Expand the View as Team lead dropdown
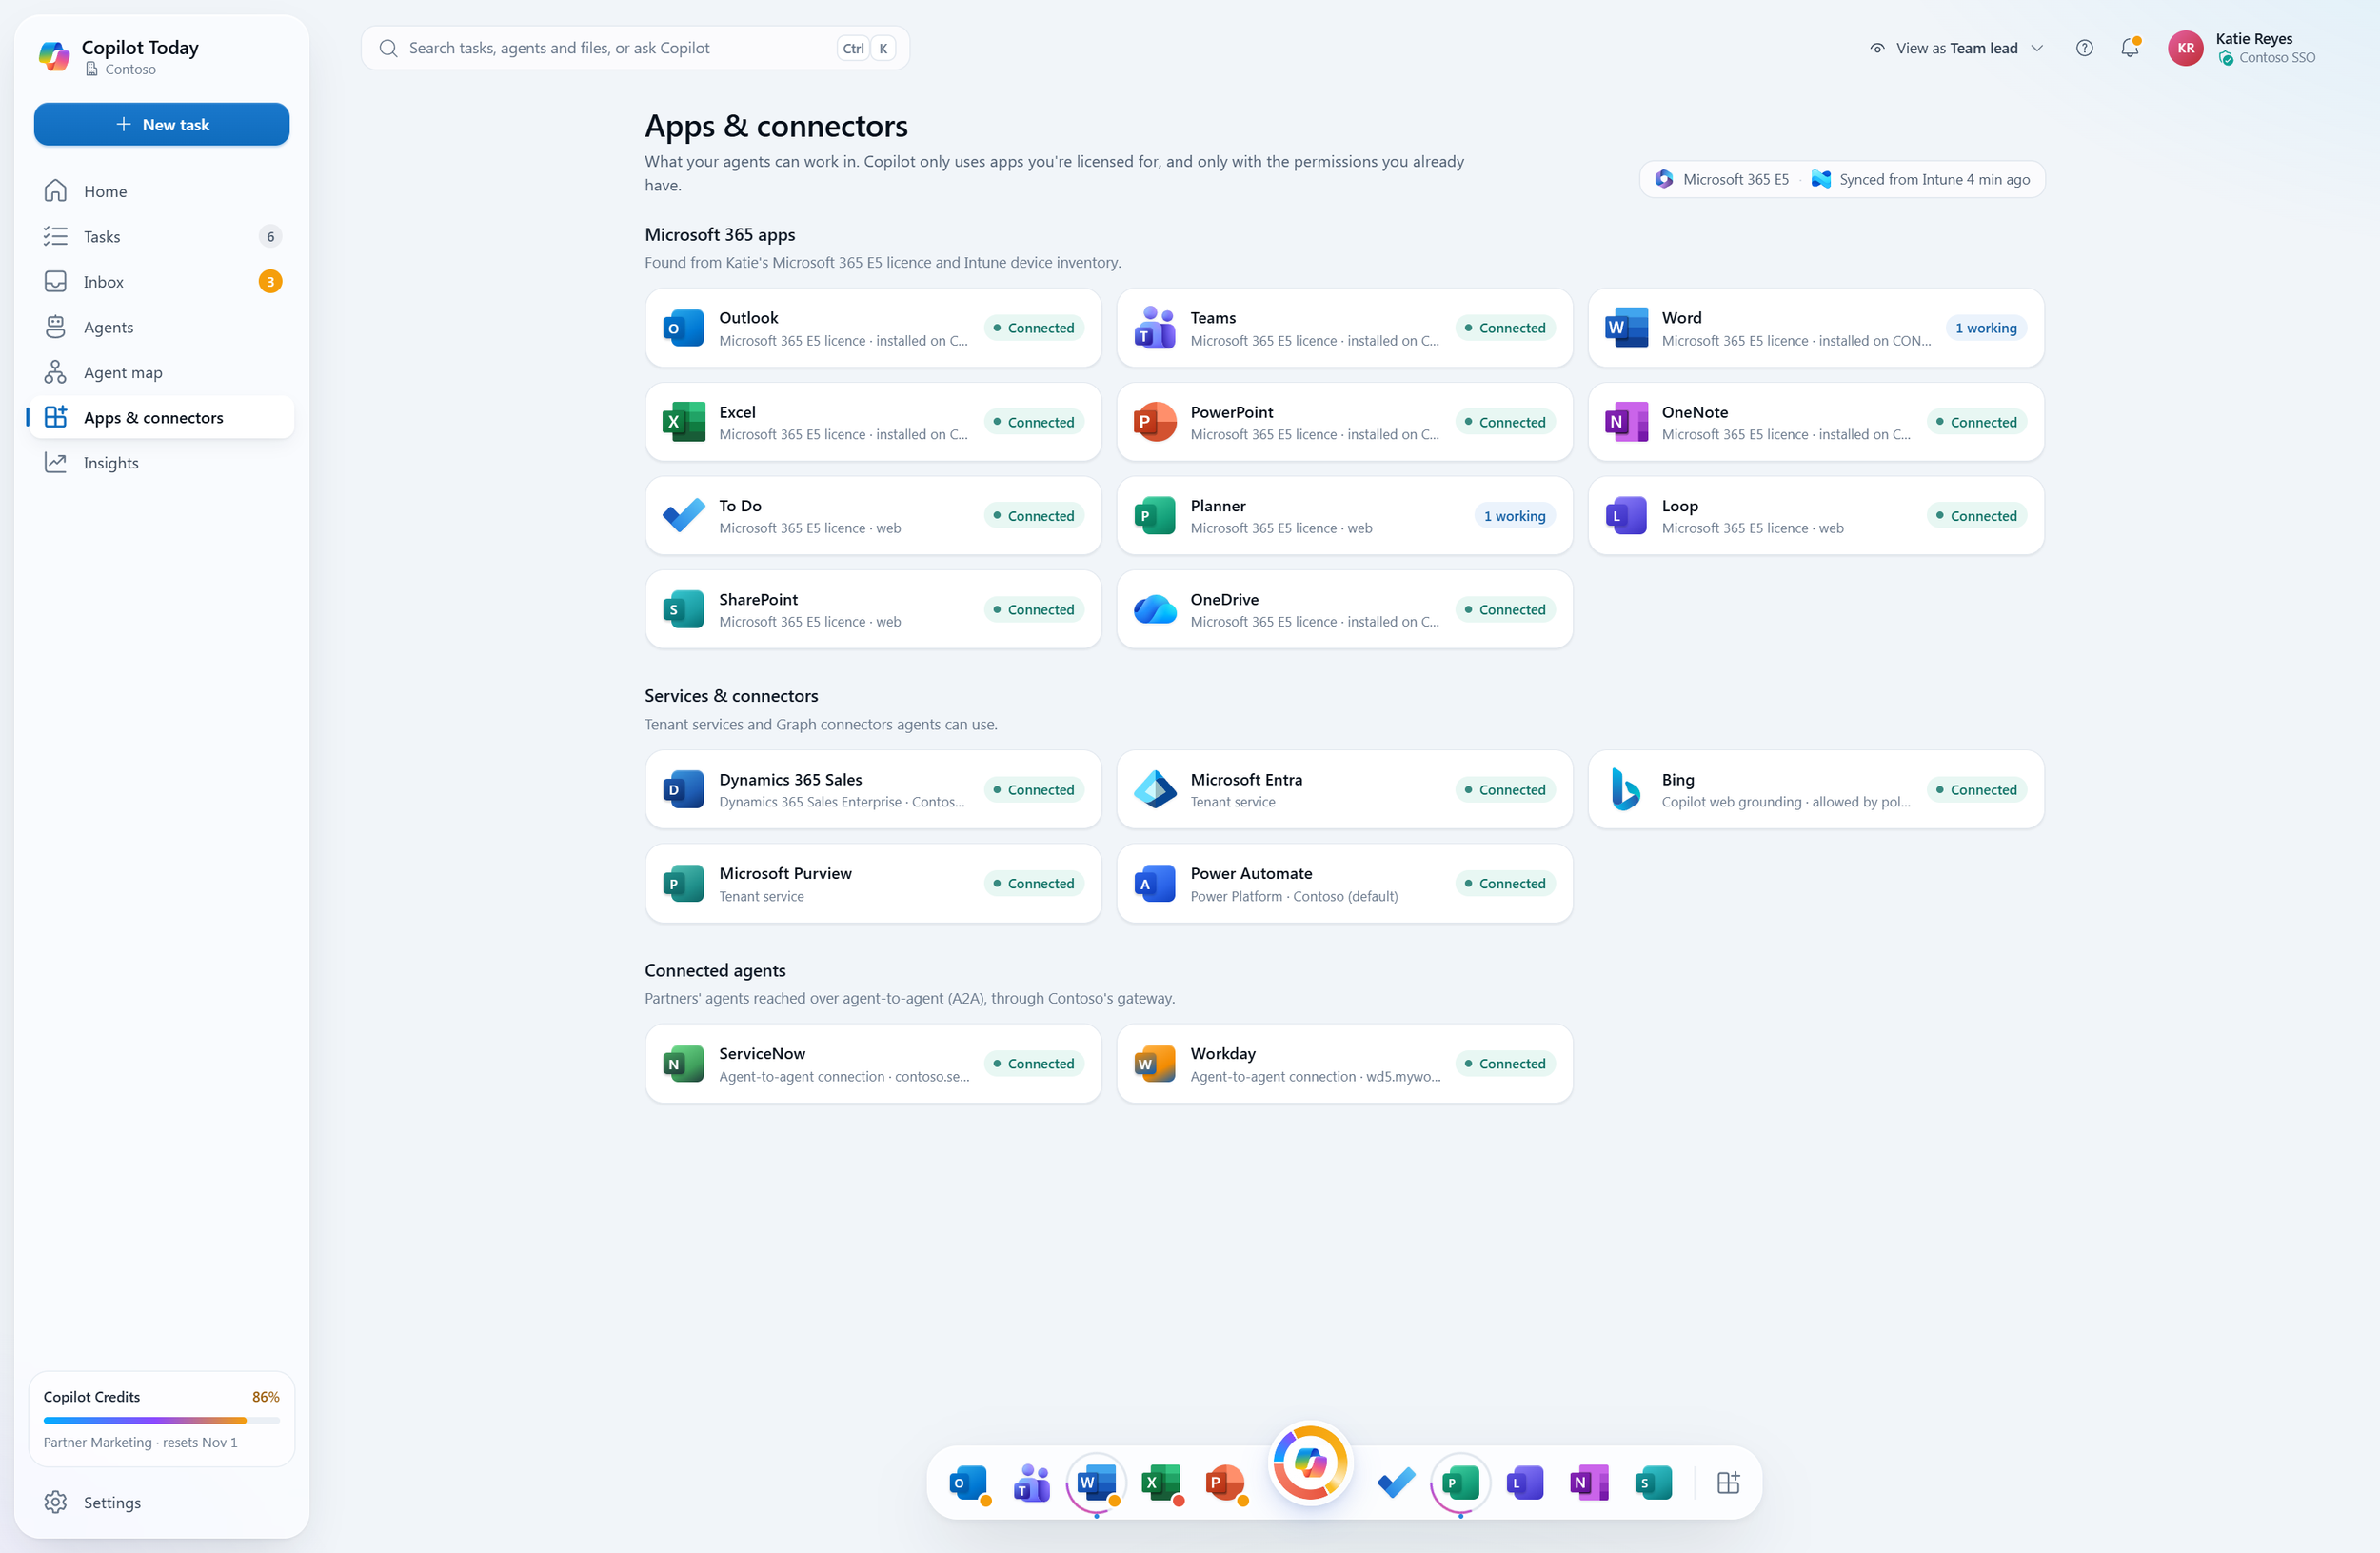 [1957, 48]
